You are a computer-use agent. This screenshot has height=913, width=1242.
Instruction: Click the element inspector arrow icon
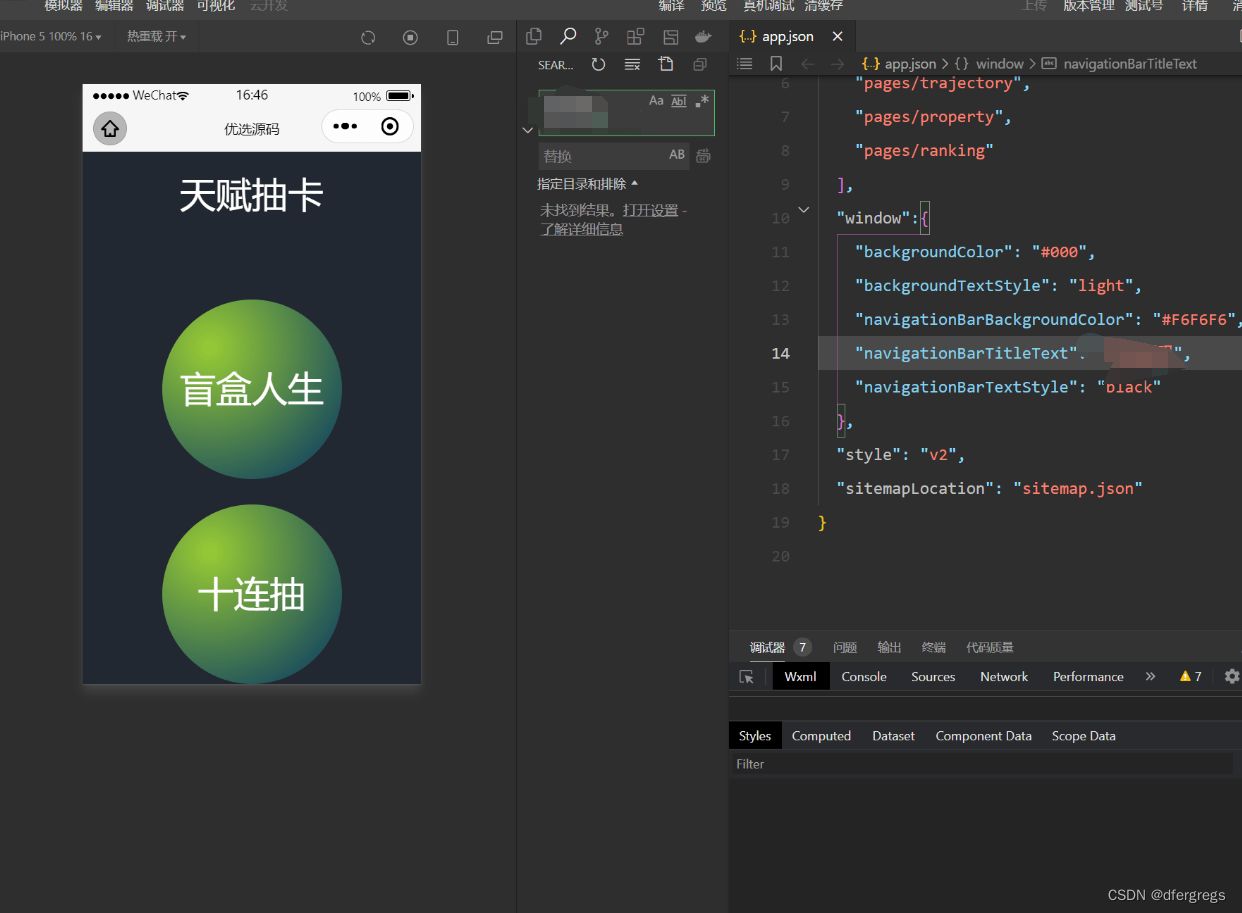(746, 677)
